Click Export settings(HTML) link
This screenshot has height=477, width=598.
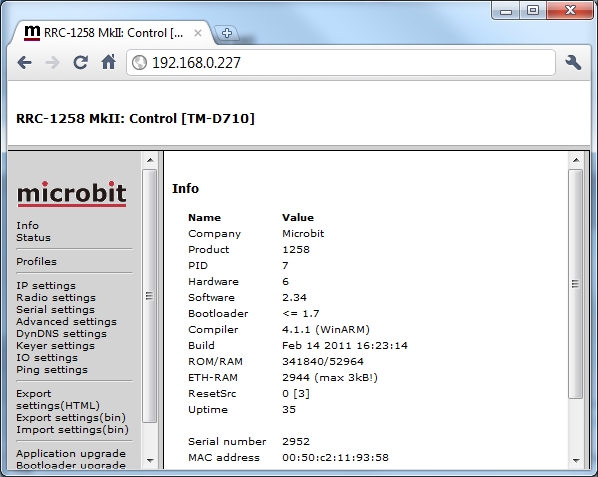tap(58, 400)
